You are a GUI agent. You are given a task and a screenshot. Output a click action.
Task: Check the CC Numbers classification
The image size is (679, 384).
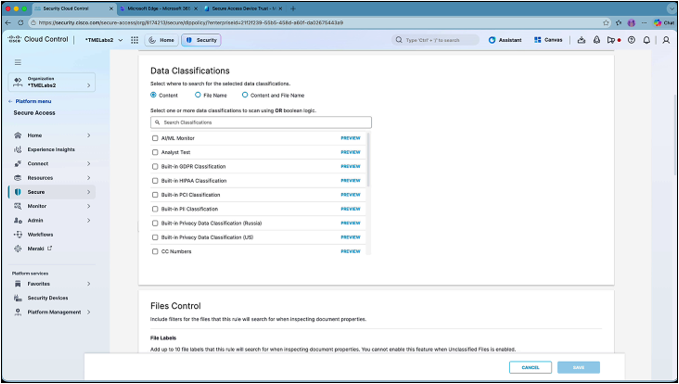[155, 252]
